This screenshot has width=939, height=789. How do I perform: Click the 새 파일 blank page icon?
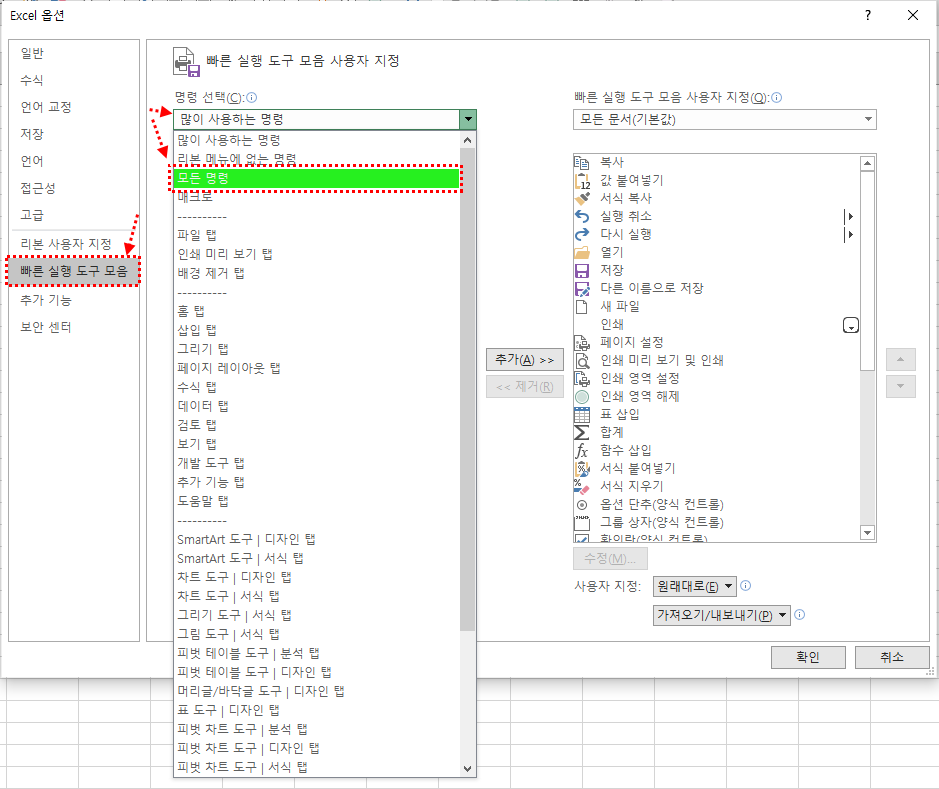tap(581, 307)
